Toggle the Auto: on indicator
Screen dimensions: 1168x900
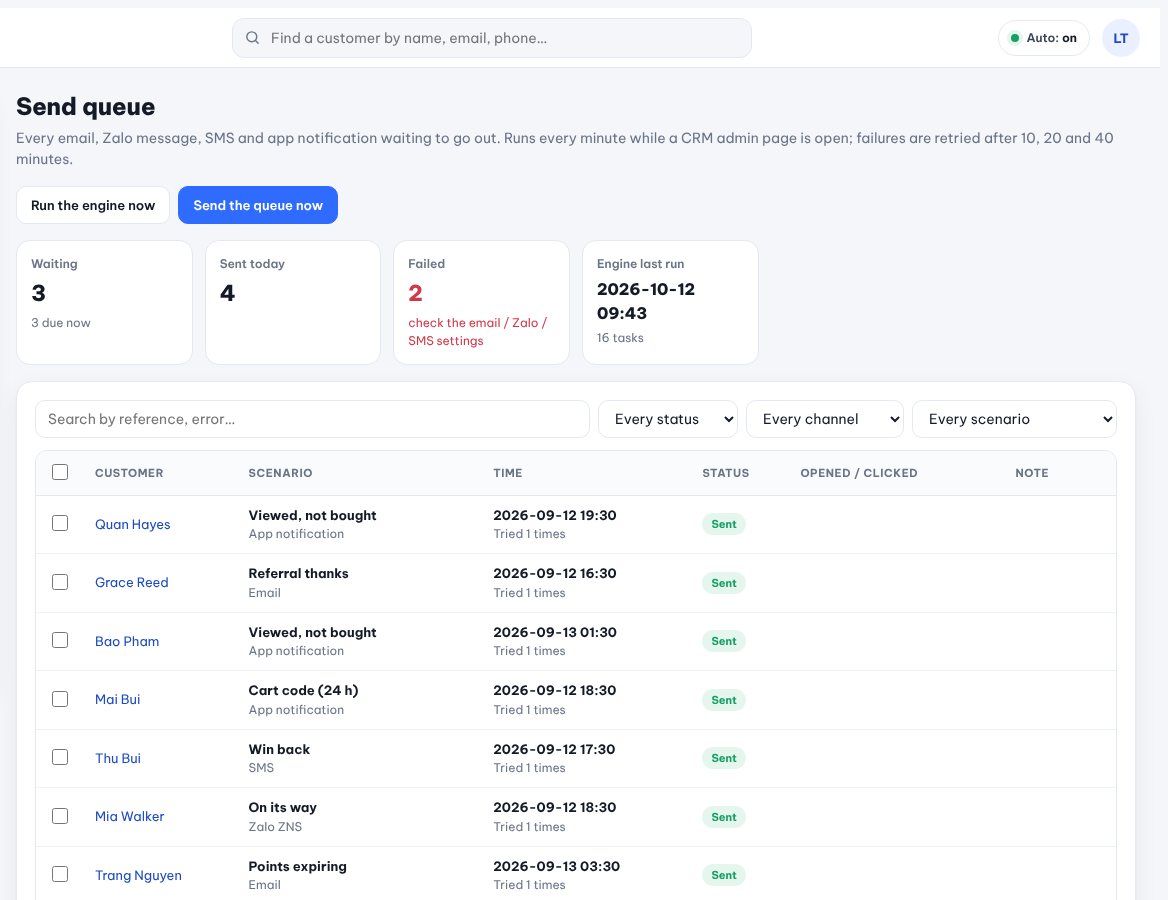pos(1043,38)
